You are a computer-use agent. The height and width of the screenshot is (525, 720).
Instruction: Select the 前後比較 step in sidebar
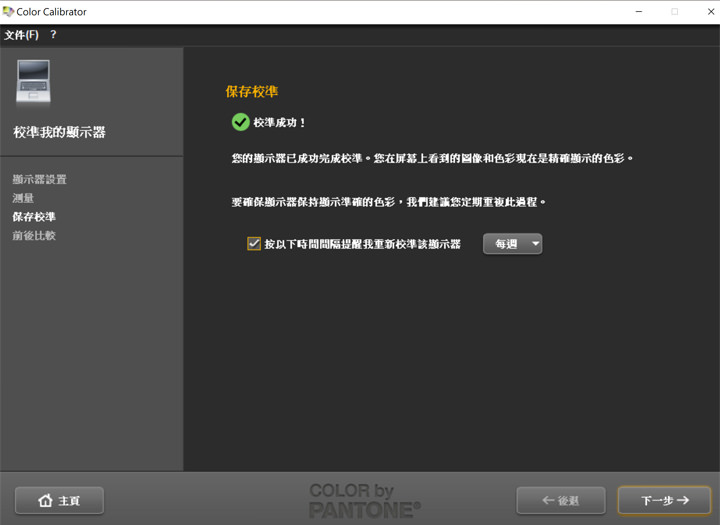pos(34,236)
